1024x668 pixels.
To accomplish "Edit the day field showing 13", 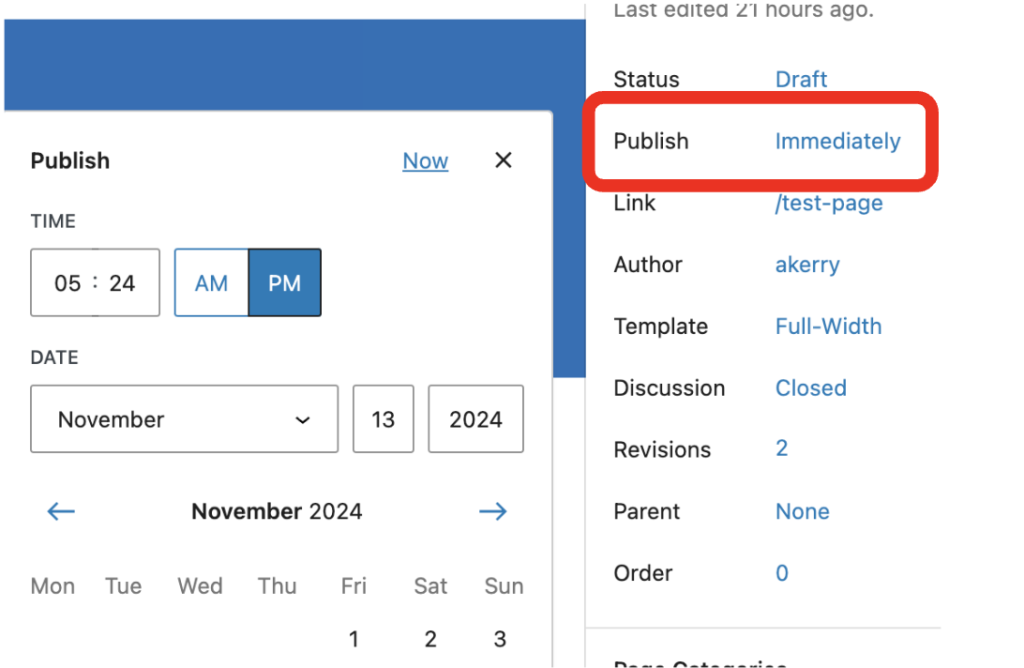I will click(383, 419).
